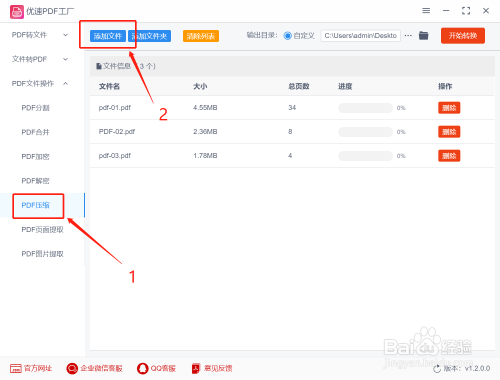Viewport: 500px width, 380px height.
Task: Click the 4.55MB size cell
Action: click(x=205, y=108)
